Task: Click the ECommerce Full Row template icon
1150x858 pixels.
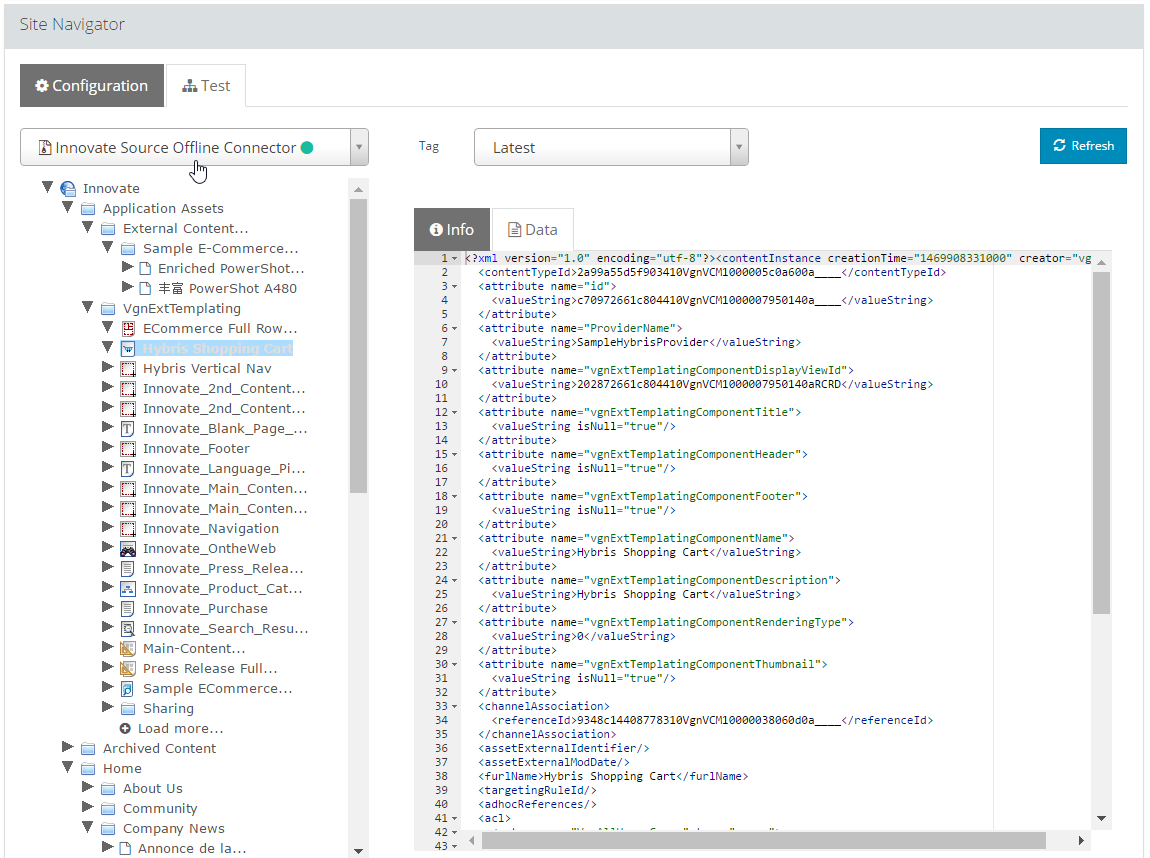Action: 128,329
